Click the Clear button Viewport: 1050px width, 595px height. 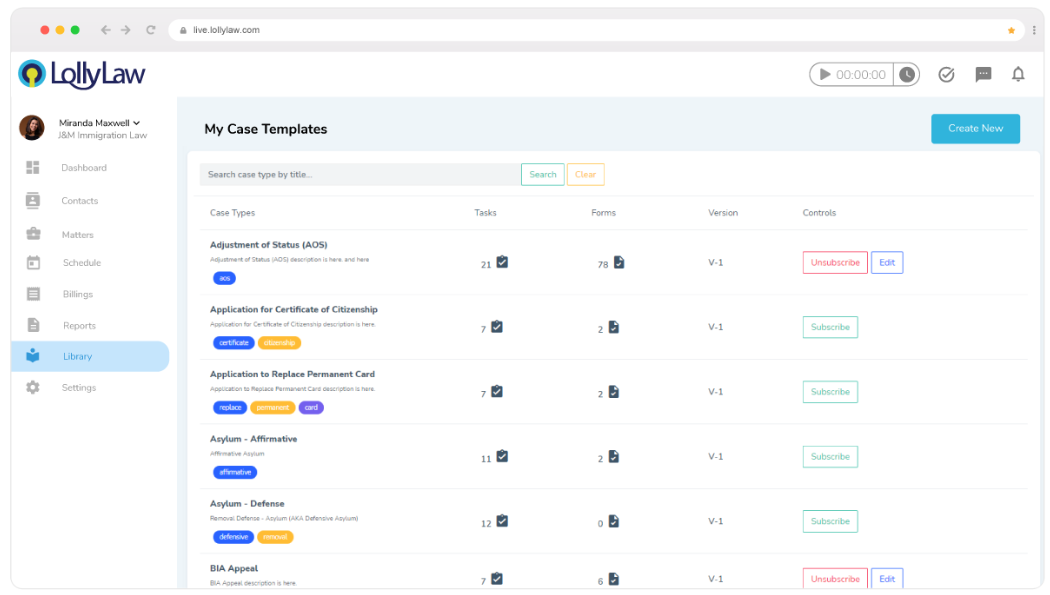pyautogui.click(x=585, y=175)
